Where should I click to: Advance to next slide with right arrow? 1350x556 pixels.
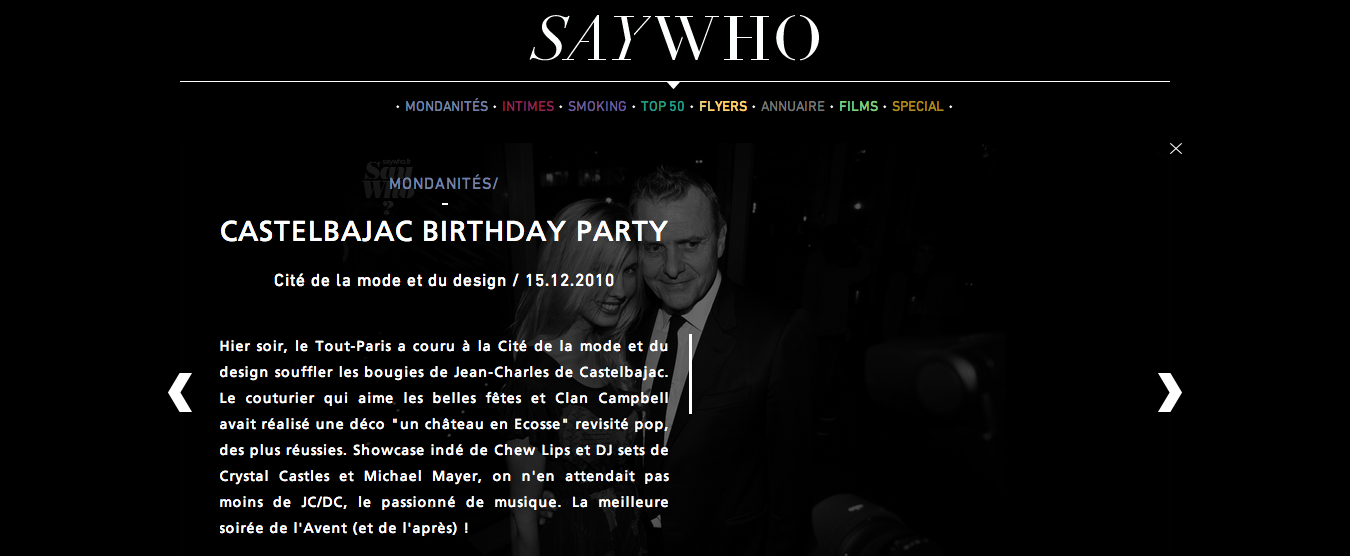1169,392
